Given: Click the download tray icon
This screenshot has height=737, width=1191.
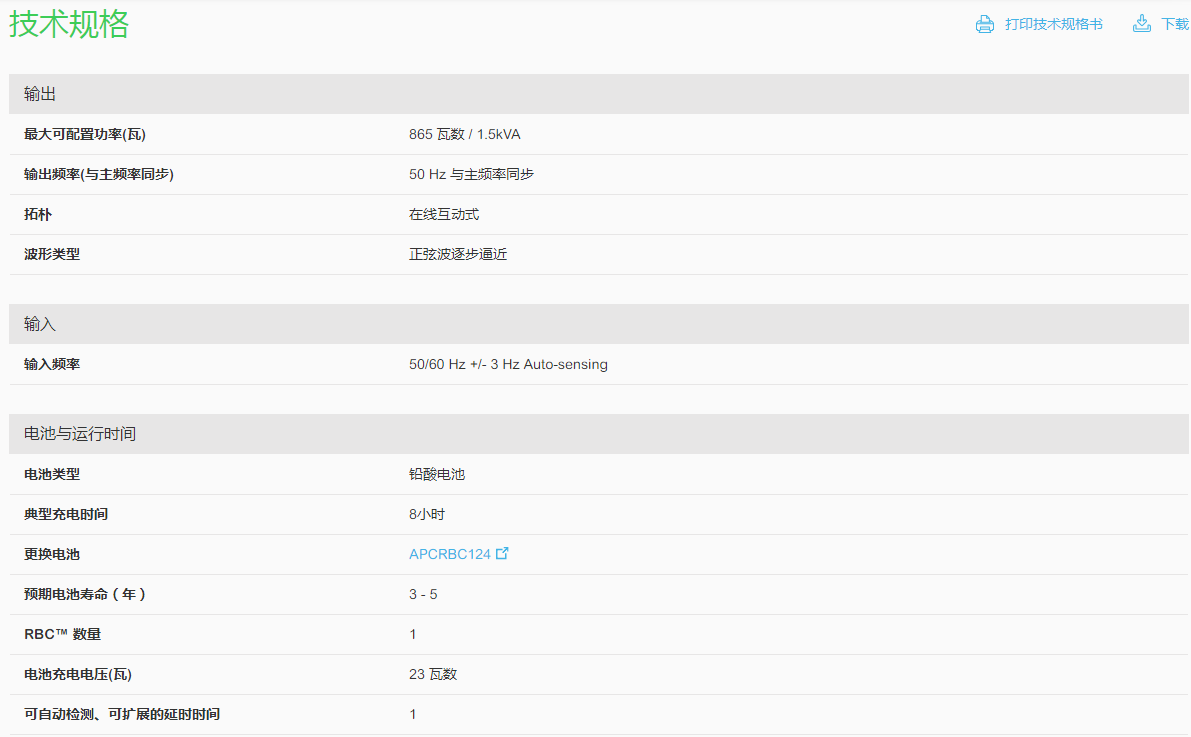Looking at the screenshot, I should (1142, 24).
